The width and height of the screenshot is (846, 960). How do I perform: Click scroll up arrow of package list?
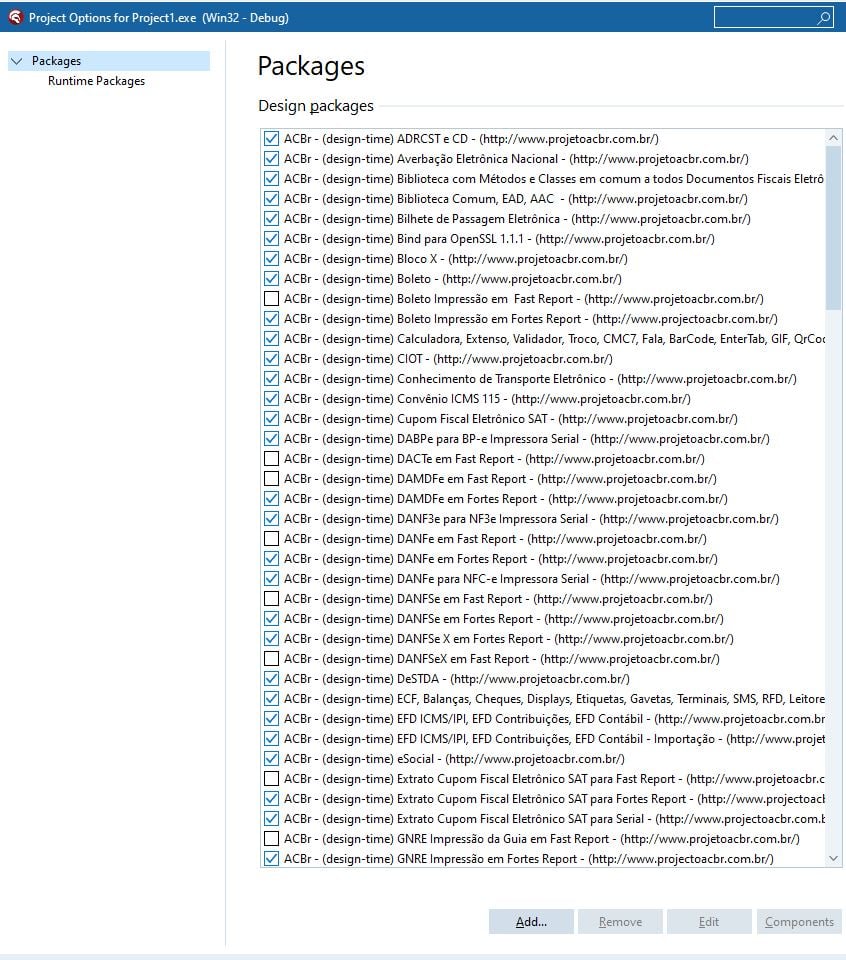833,138
